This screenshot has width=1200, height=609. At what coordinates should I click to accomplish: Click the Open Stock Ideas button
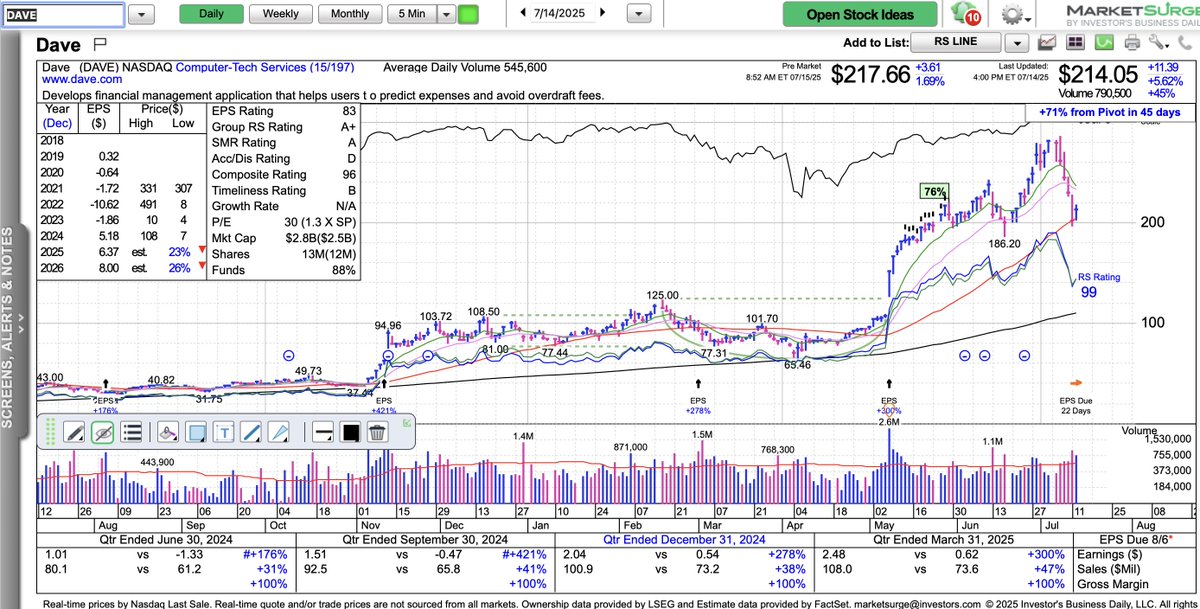tap(861, 14)
